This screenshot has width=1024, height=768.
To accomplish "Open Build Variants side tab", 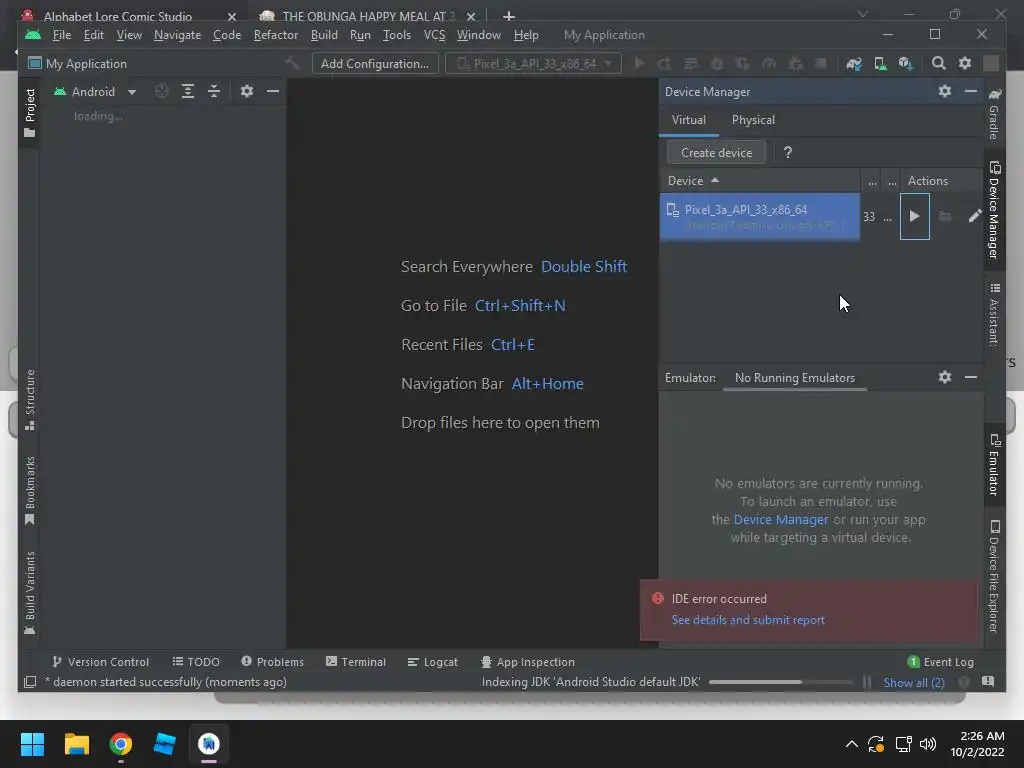I will click(x=29, y=593).
